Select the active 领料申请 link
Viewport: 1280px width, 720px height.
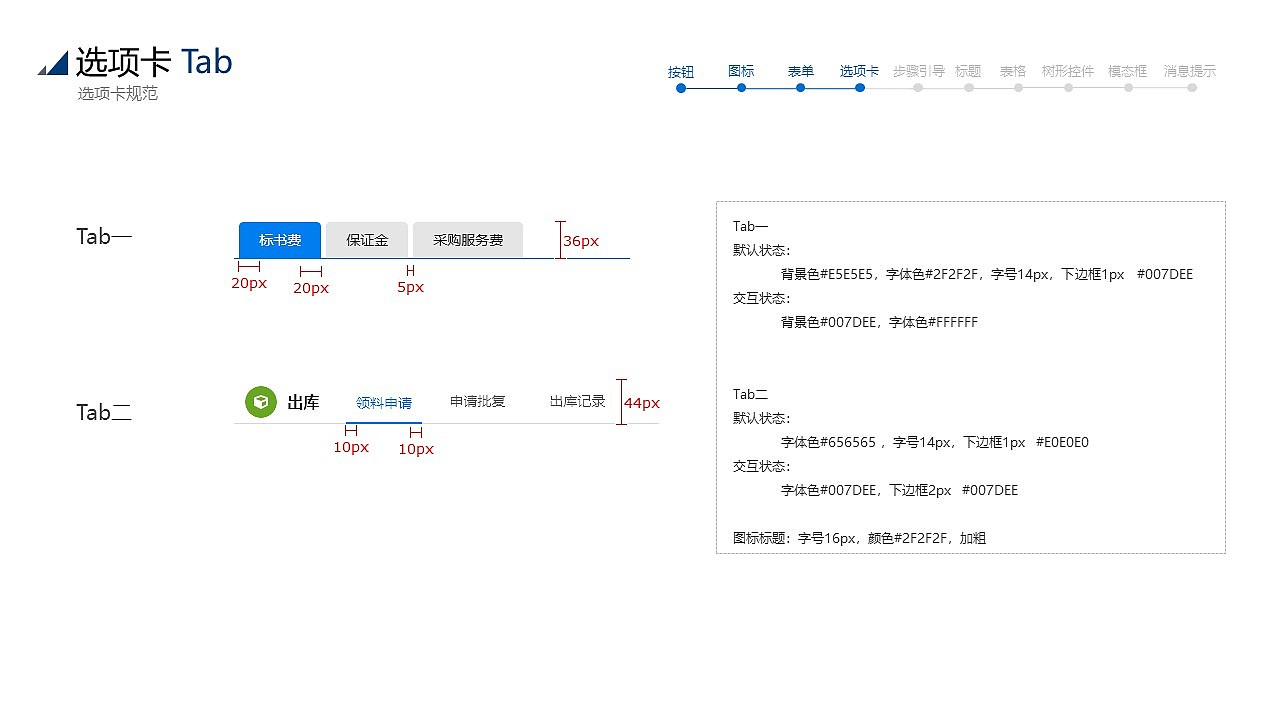tap(384, 402)
